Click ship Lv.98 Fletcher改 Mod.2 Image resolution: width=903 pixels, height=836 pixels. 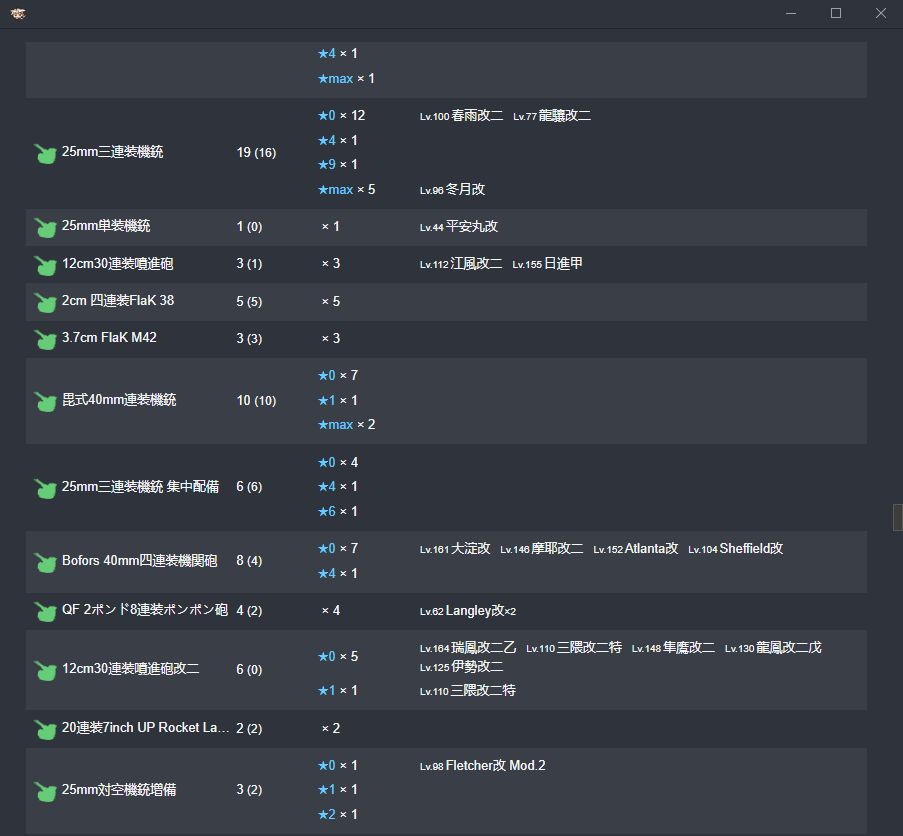click(483, 766)
